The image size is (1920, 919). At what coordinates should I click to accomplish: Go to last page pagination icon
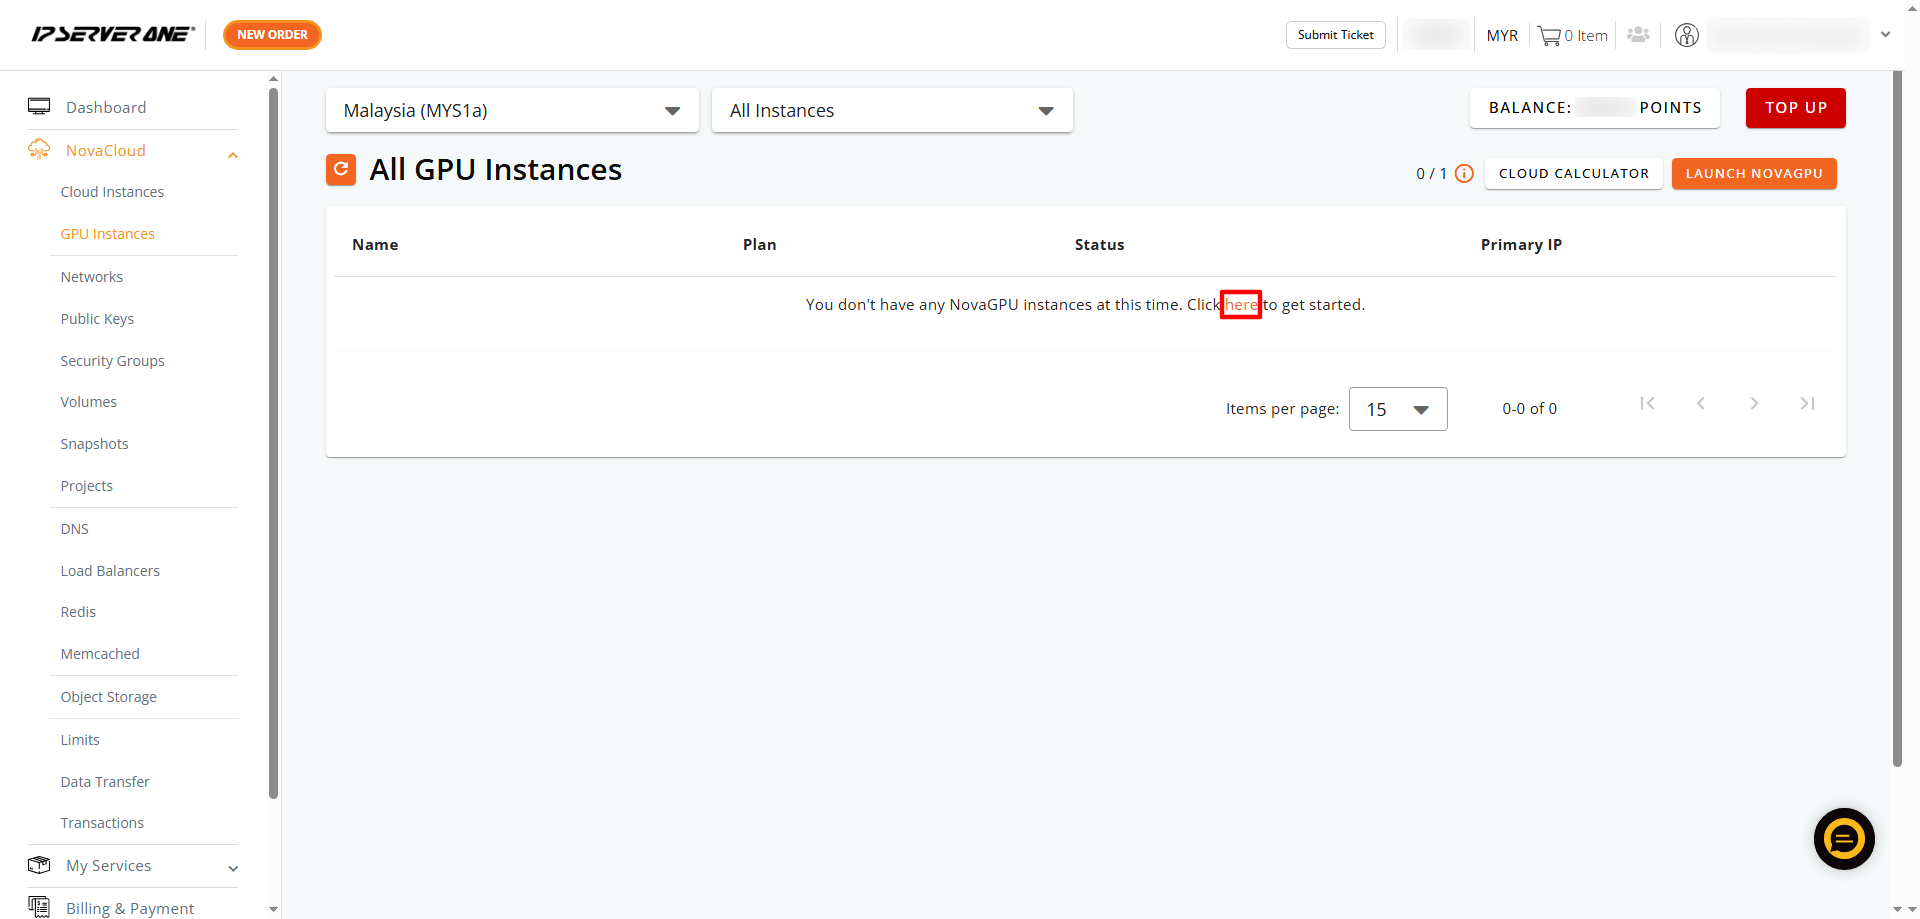click(1807, 403)
